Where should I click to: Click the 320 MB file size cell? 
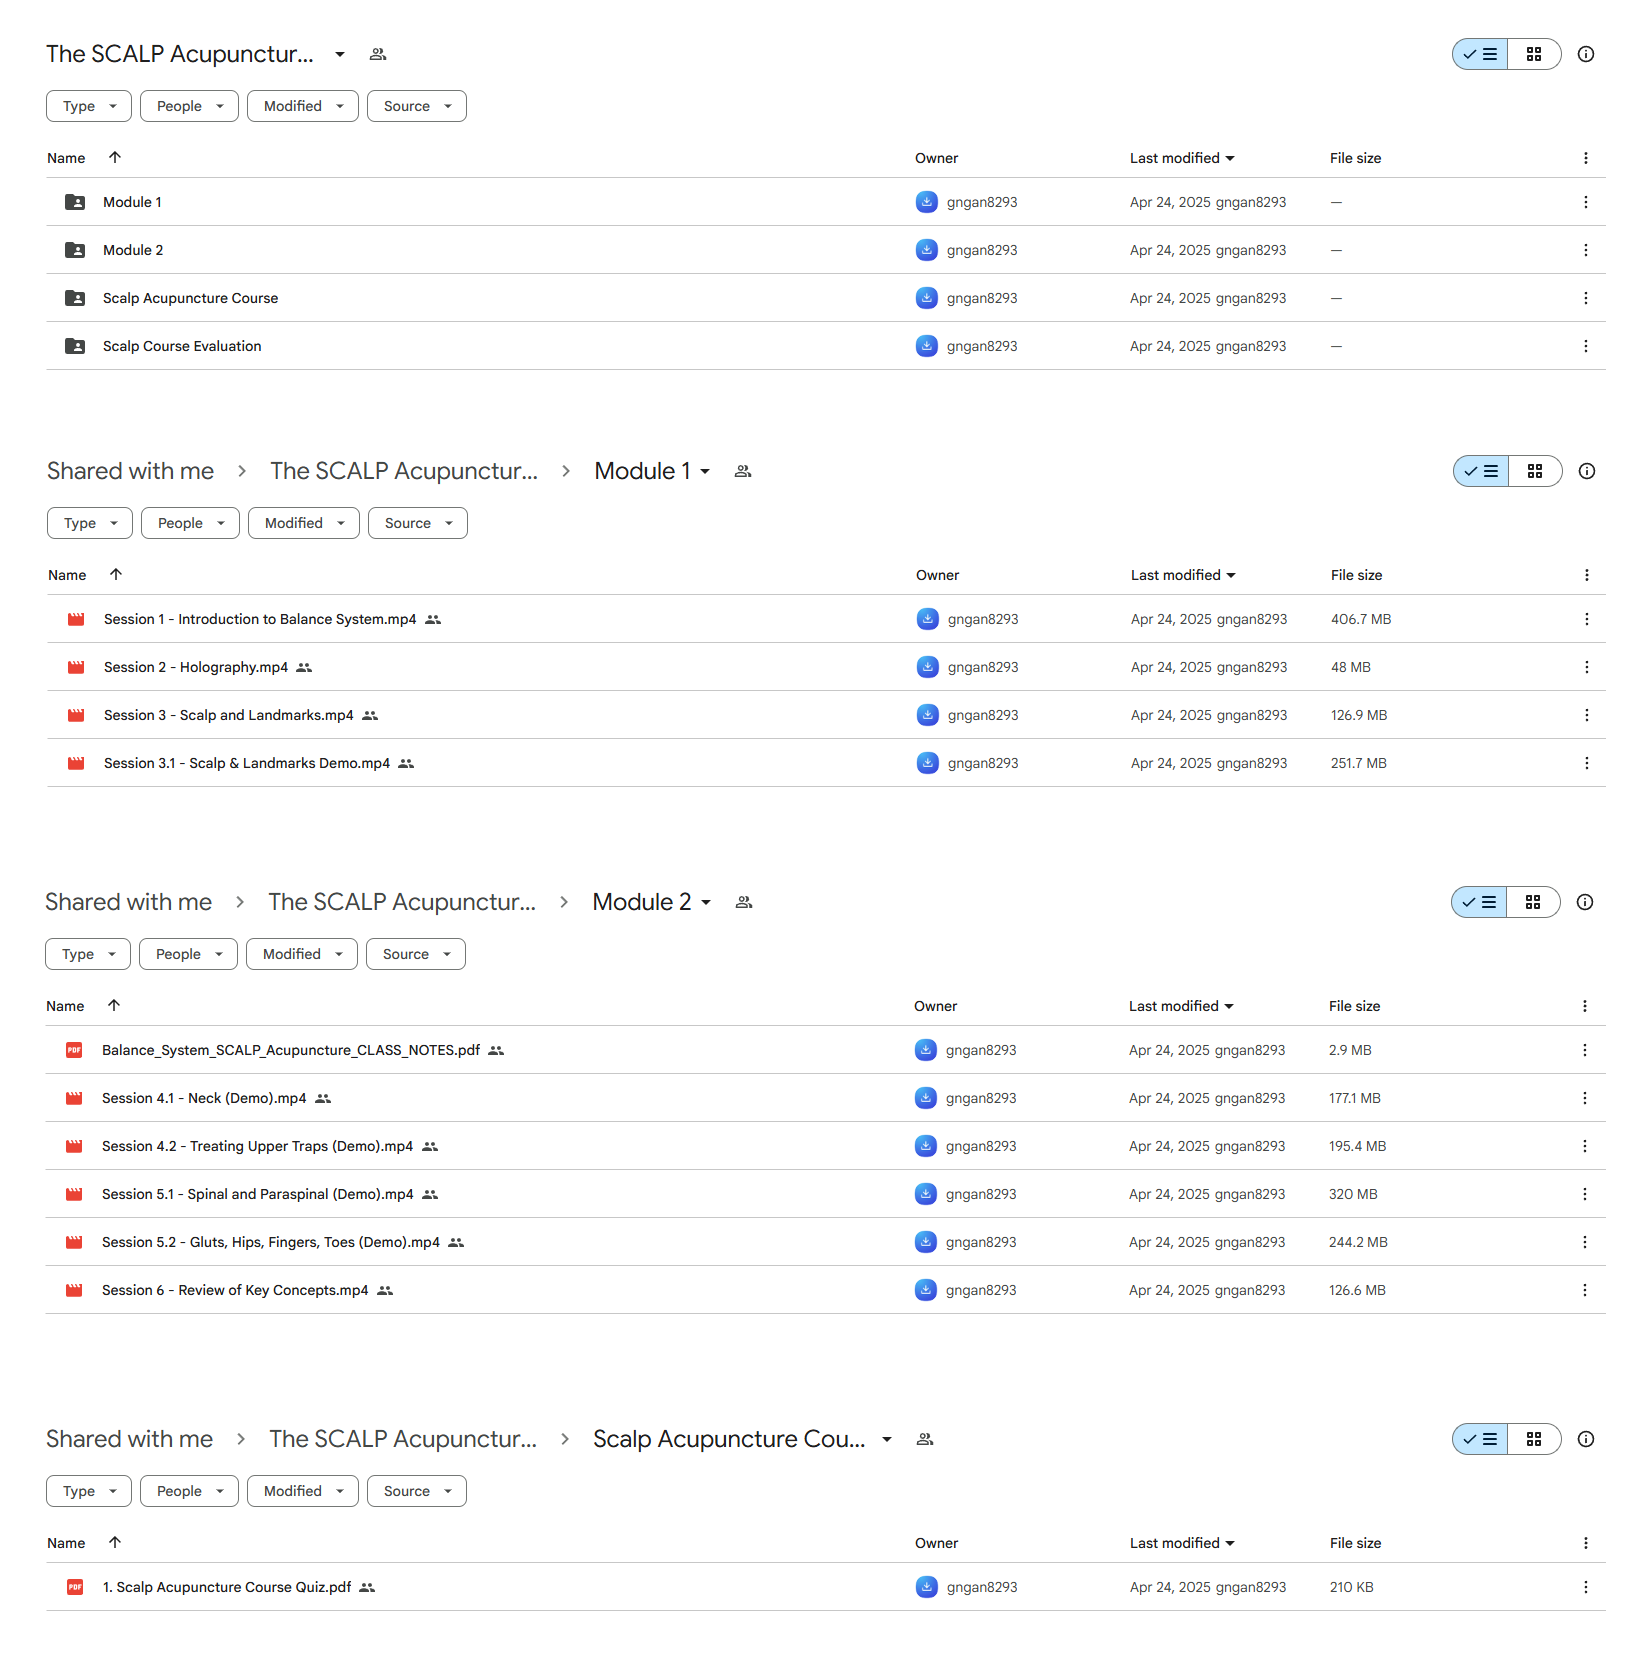point(1353,1194)
